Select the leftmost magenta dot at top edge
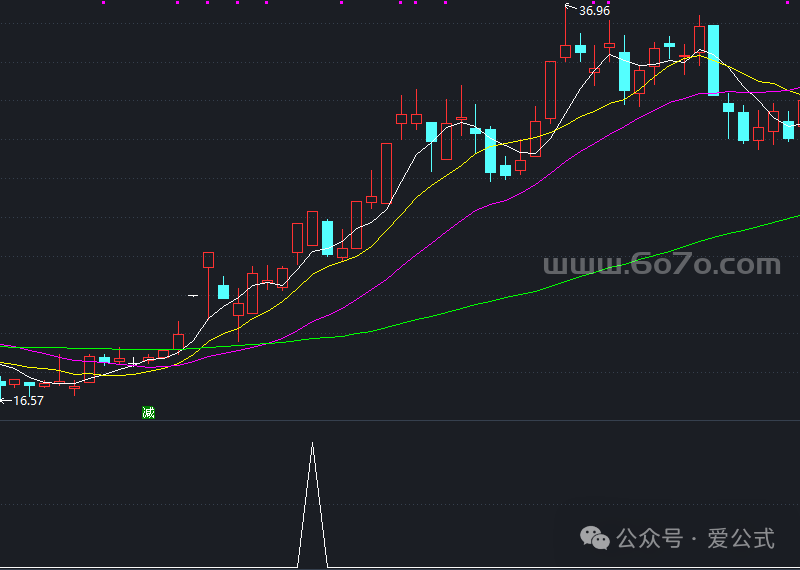This screenshot has width=800, height=570. [105, 3]
